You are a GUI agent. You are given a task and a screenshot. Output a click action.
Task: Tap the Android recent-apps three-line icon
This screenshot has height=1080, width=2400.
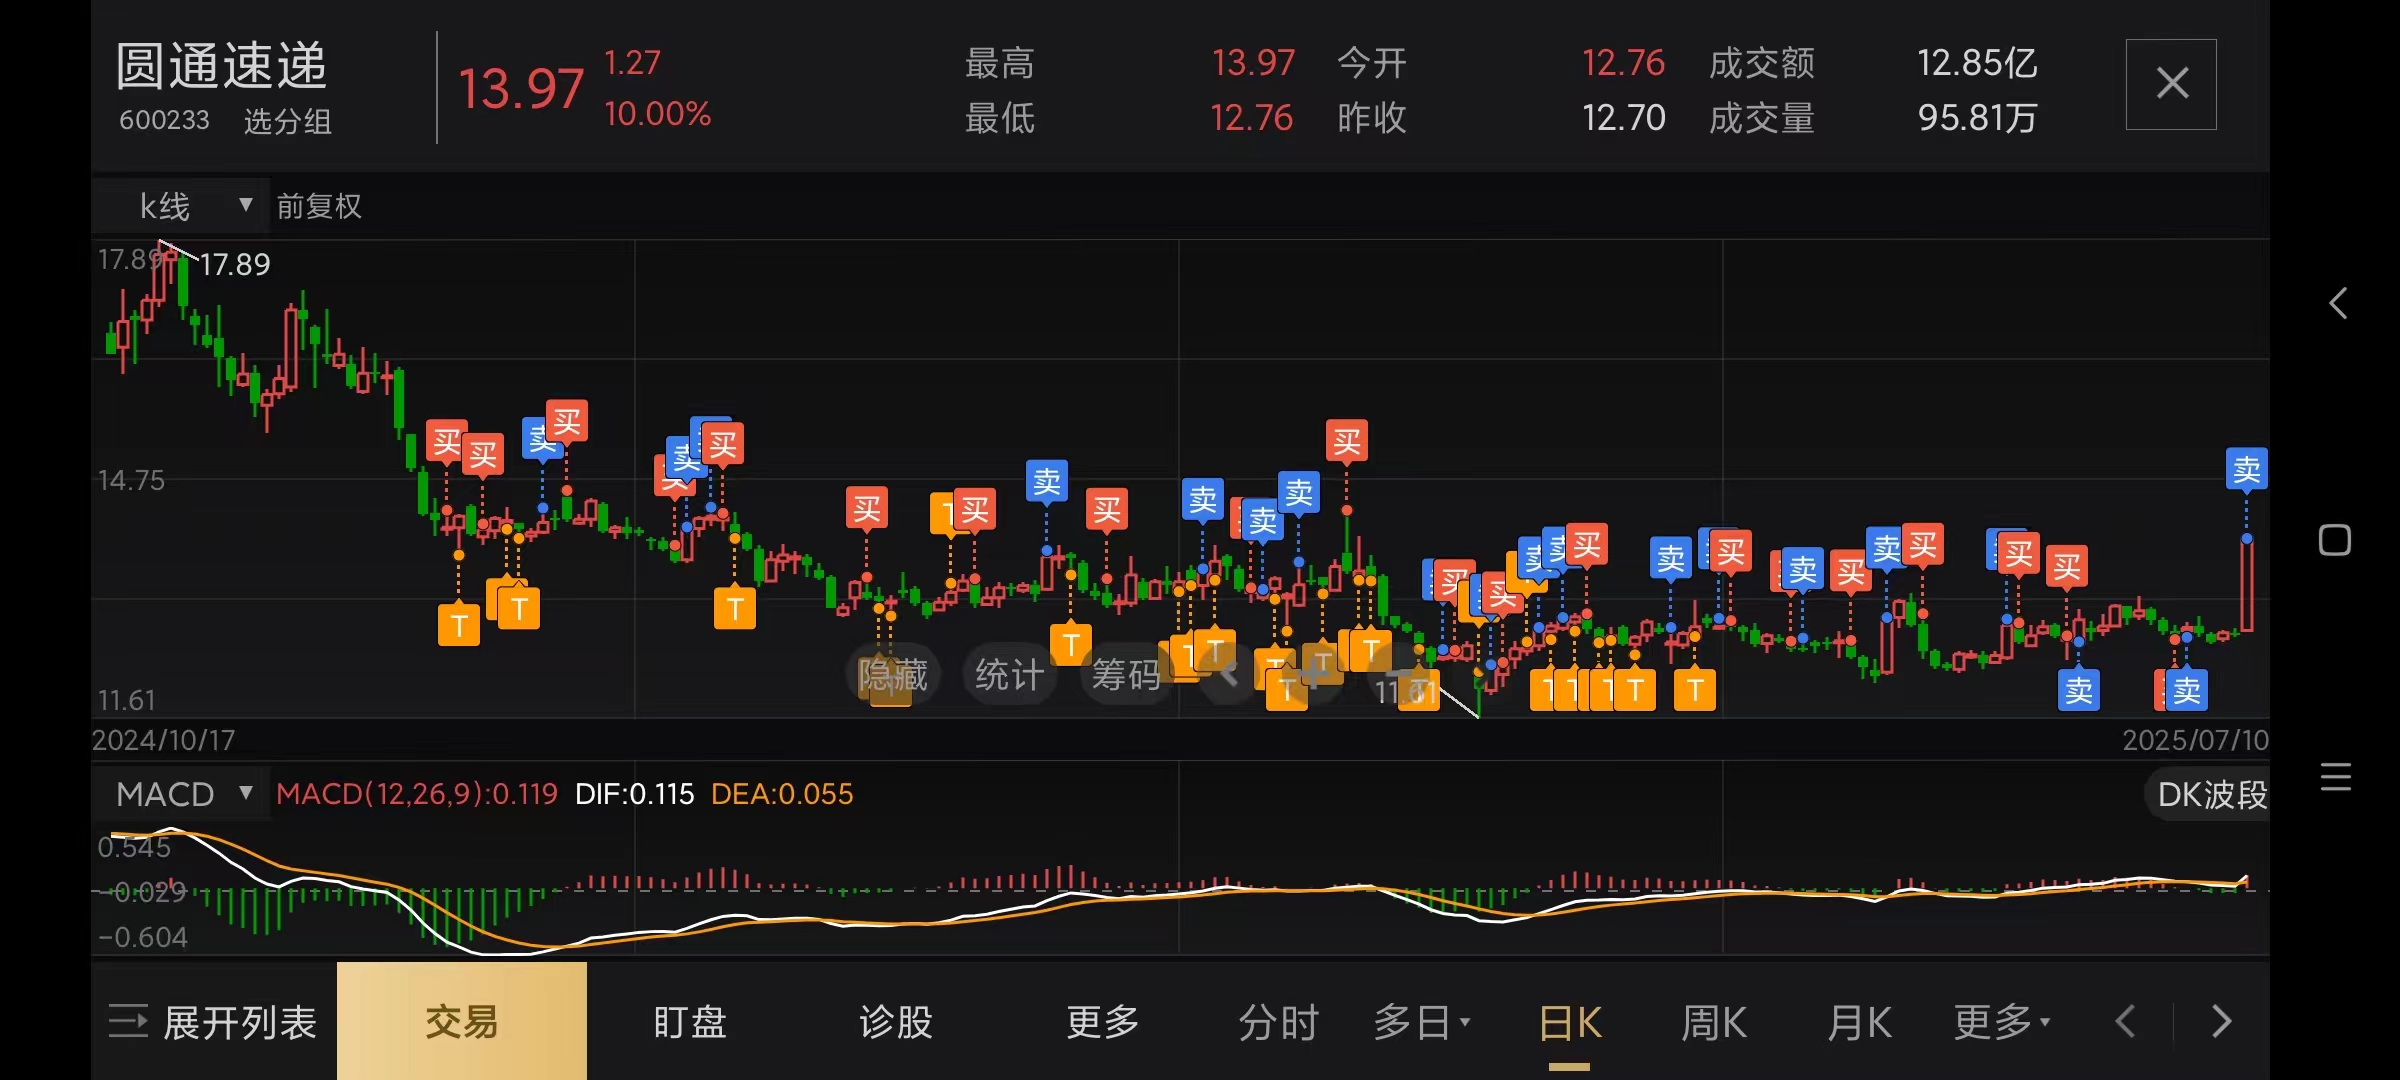point(2336,777)
